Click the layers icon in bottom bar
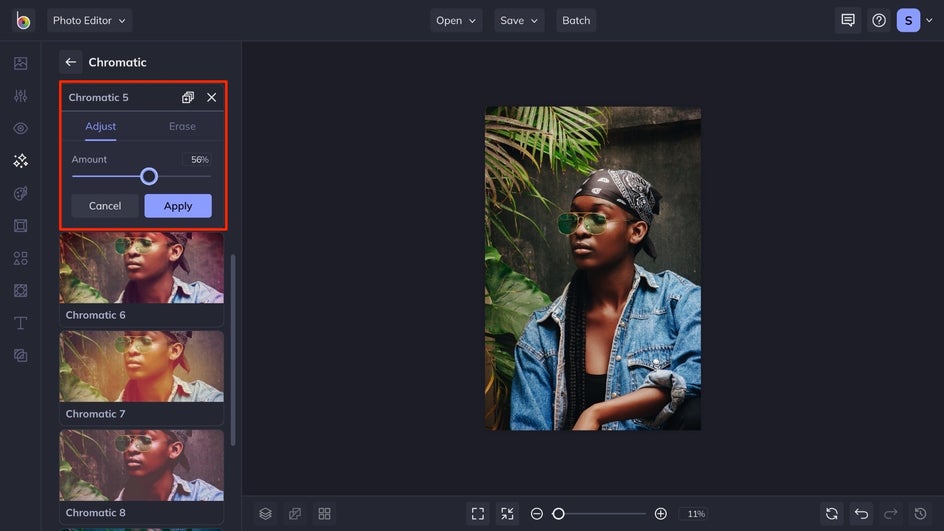 (266, 514)
